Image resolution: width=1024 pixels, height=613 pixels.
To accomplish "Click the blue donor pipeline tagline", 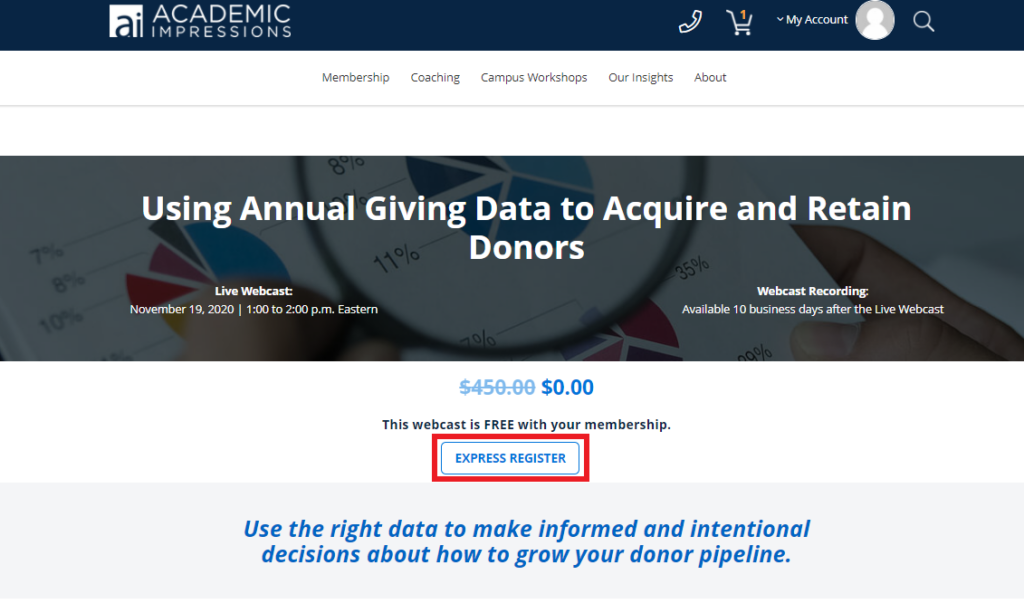I will click(526, 541).
